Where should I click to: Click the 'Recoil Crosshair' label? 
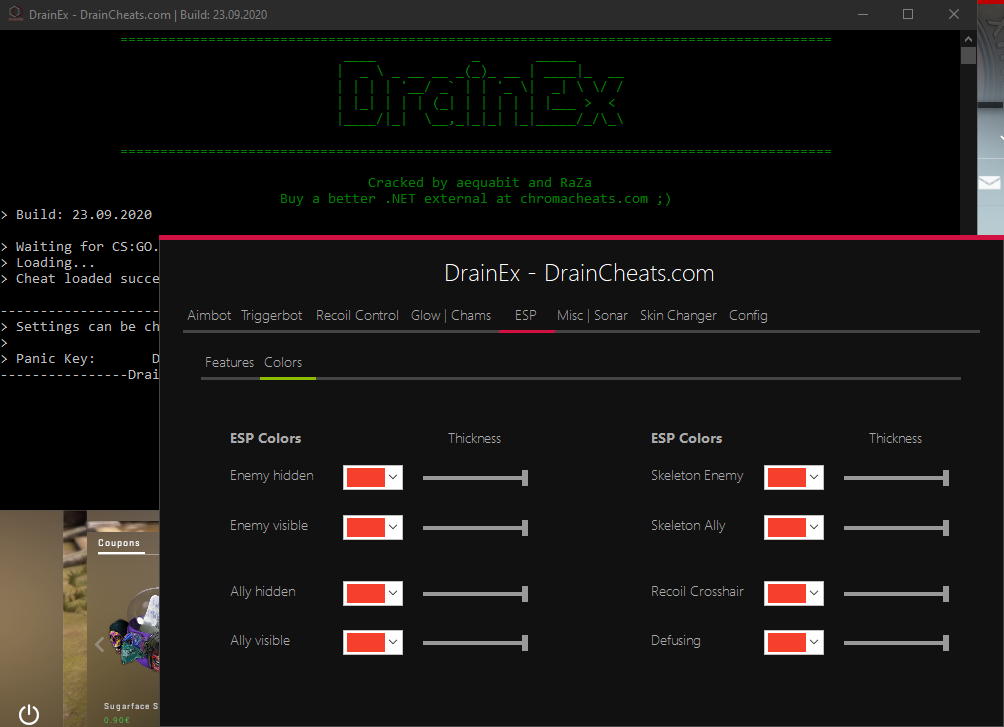[x=697, y=591]
